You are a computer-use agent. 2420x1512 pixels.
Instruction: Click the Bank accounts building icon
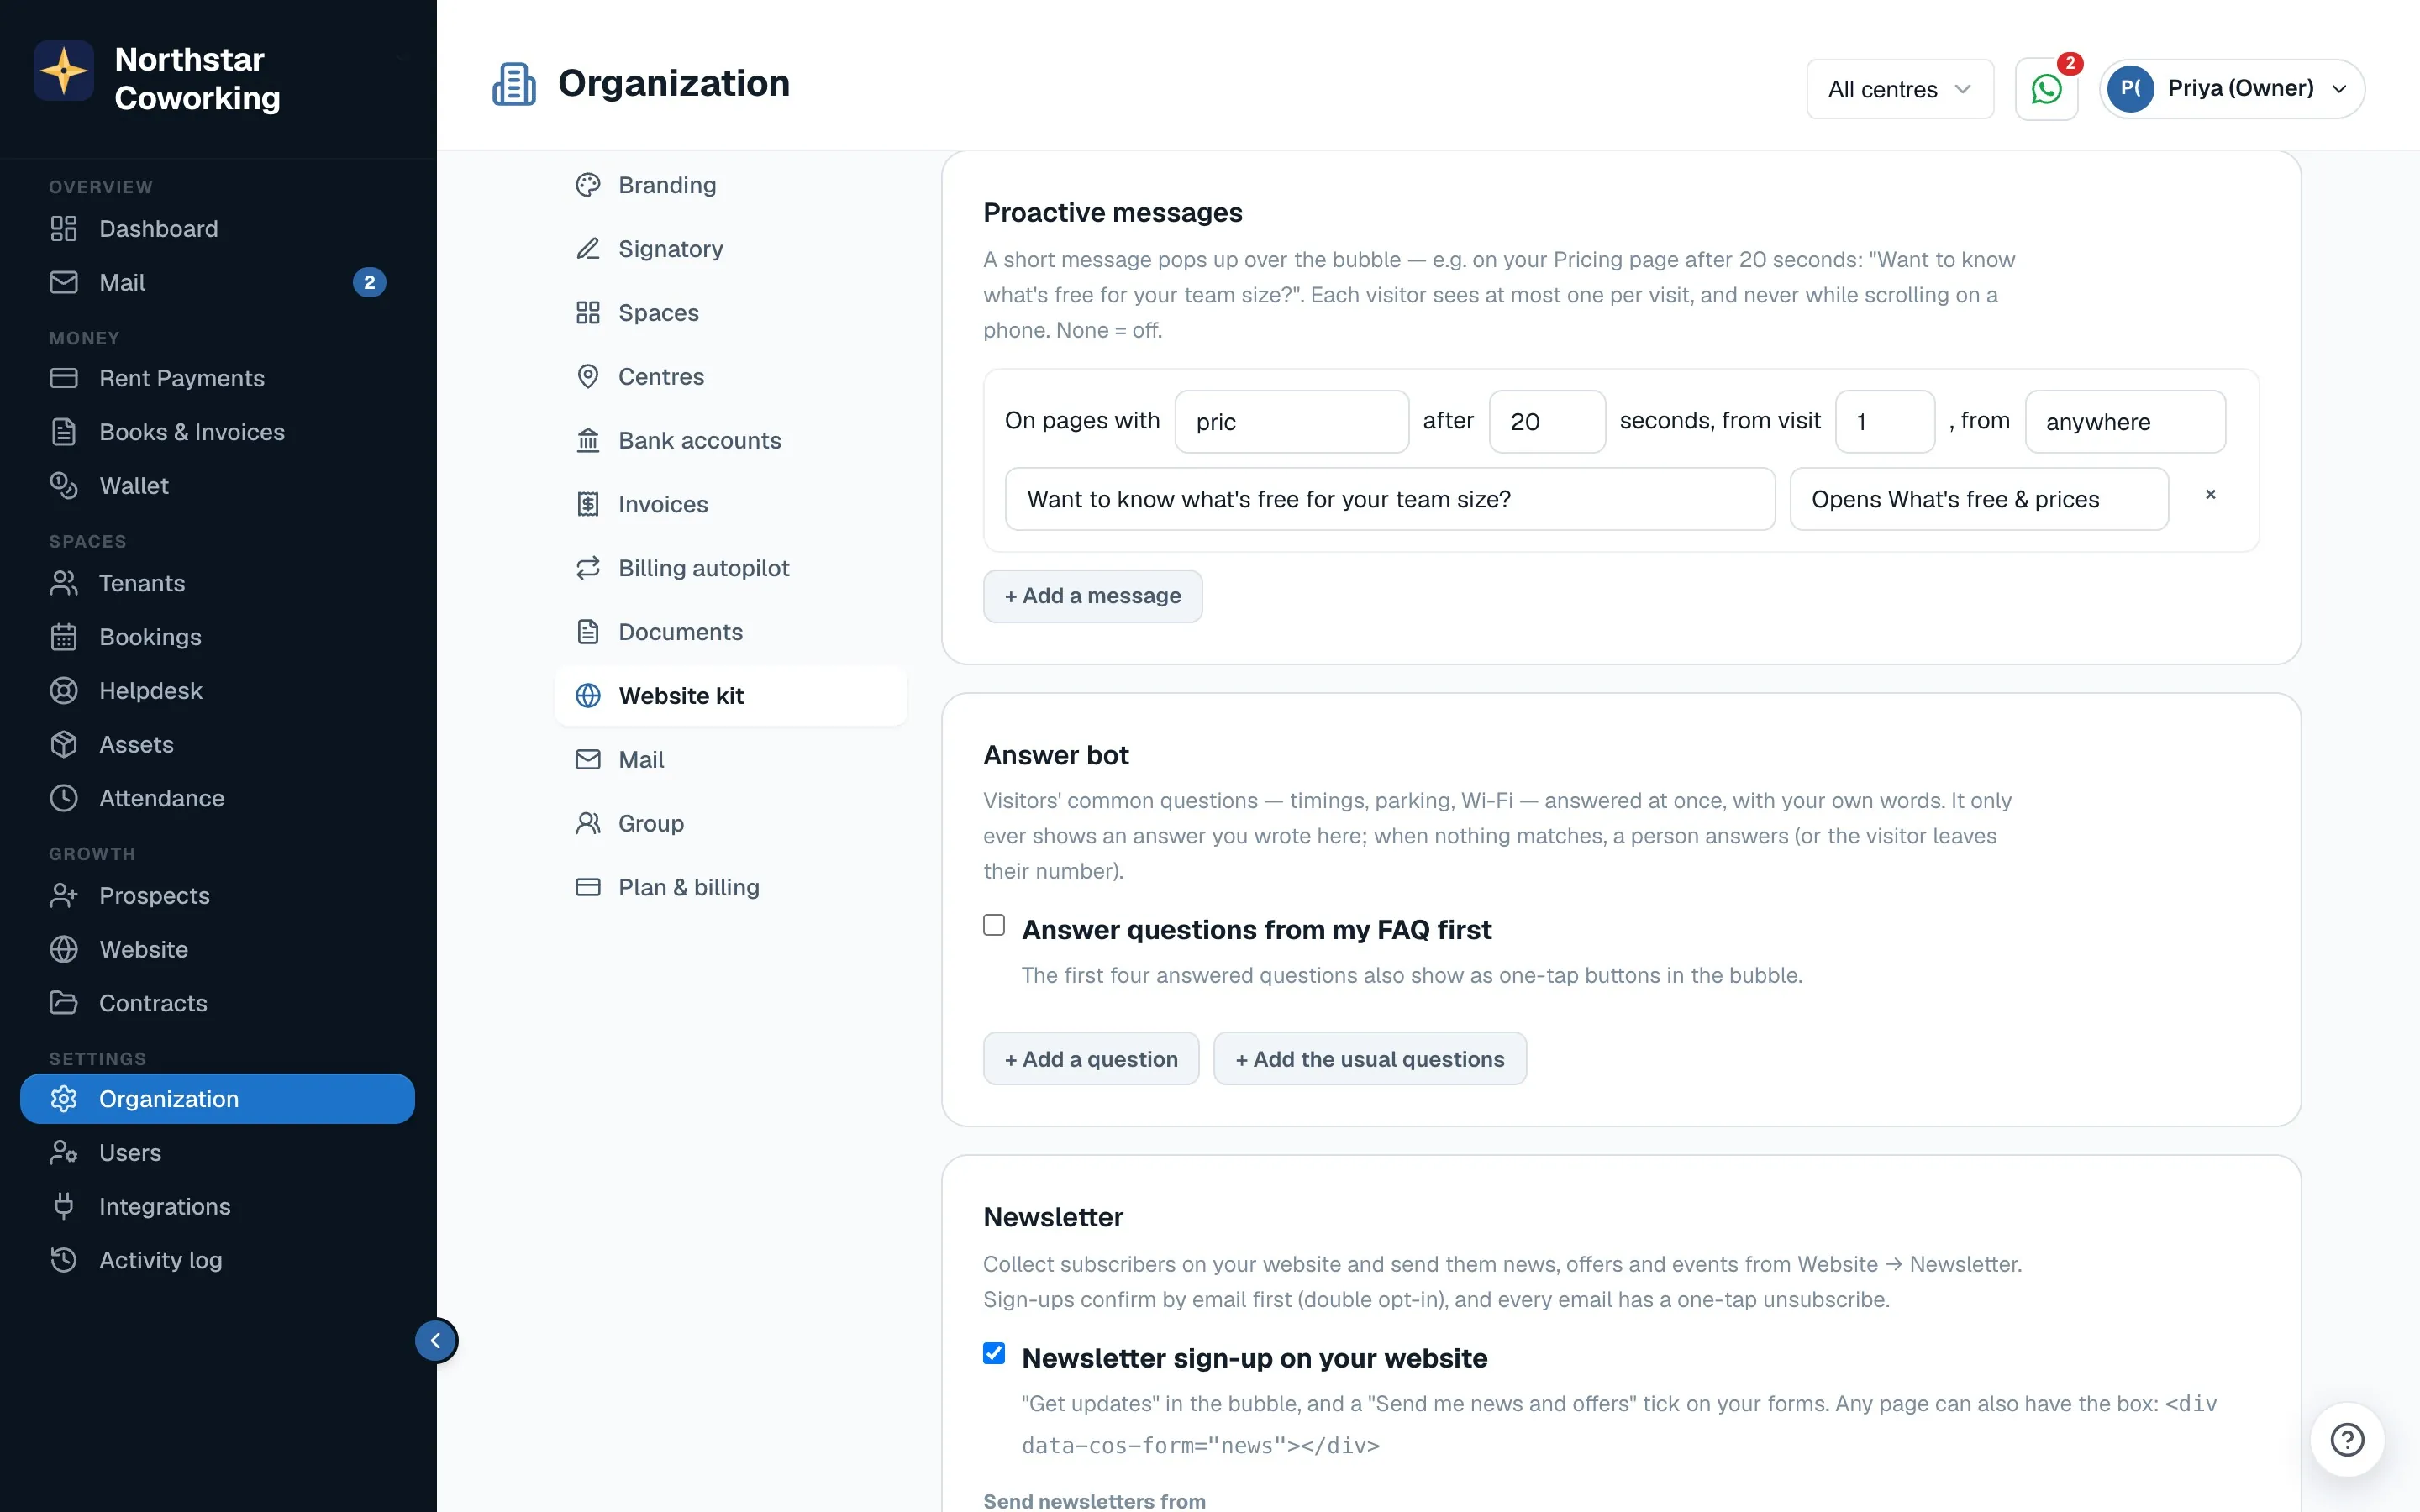click(588, 441)
